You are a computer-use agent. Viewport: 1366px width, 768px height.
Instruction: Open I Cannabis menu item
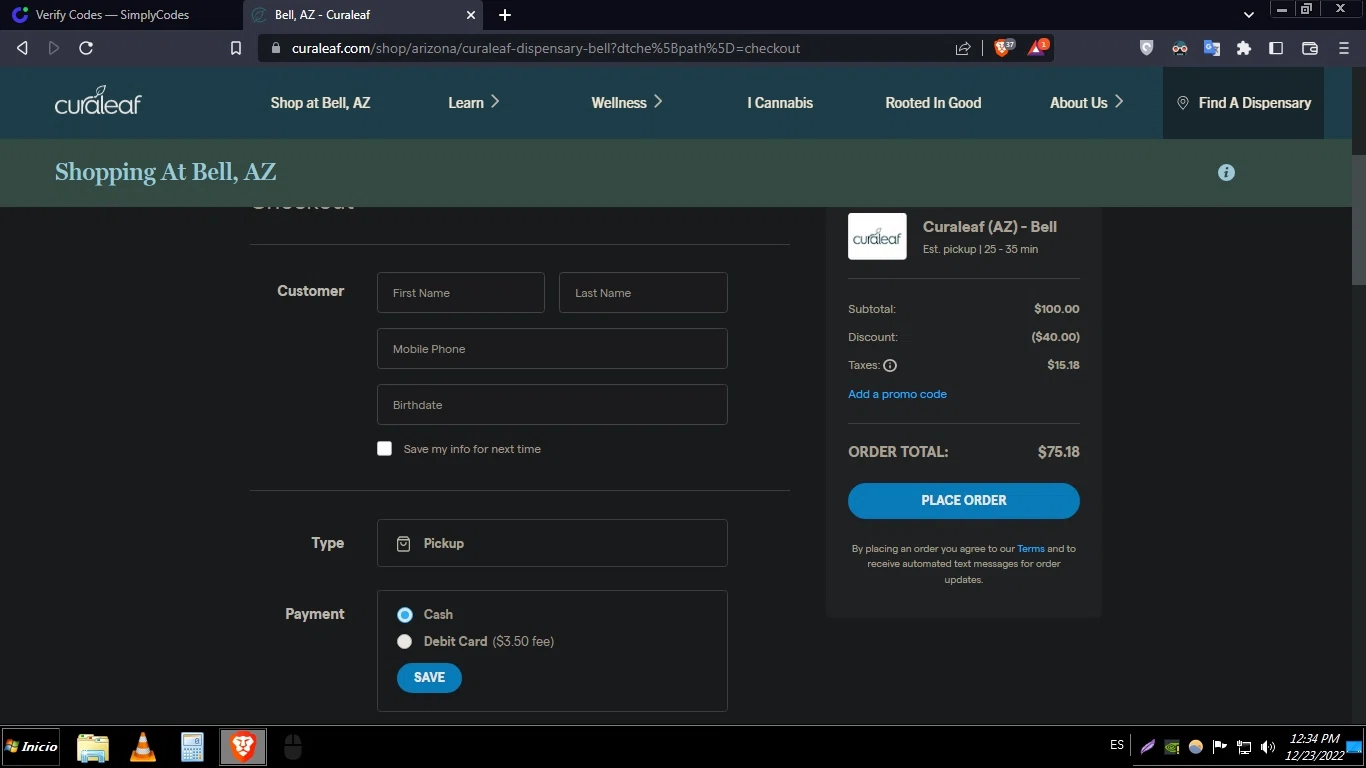(x=780, y=103)
